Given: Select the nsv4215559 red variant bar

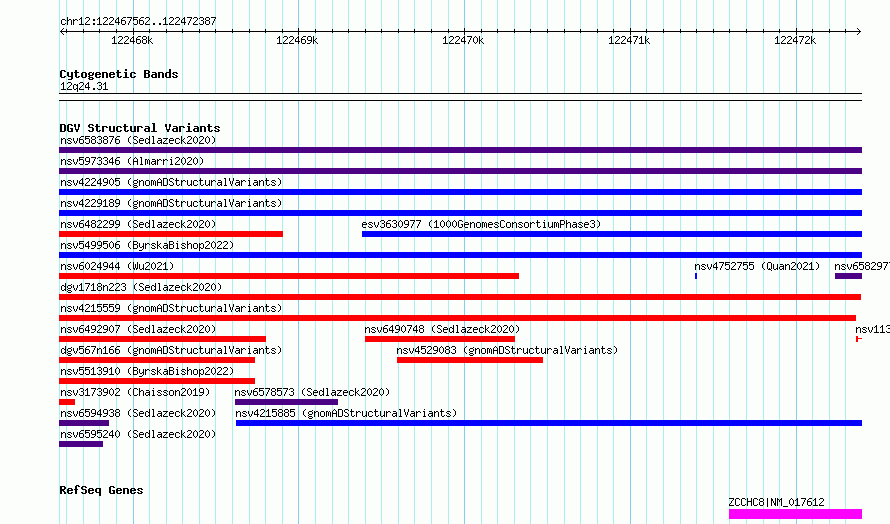Looking at the screenshot, I should point(457,318).
